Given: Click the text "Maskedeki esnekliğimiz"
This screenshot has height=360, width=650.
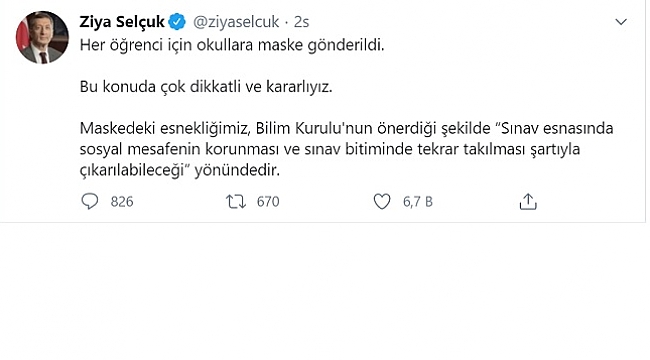Looking at the screenshot, I should [165, 128].
